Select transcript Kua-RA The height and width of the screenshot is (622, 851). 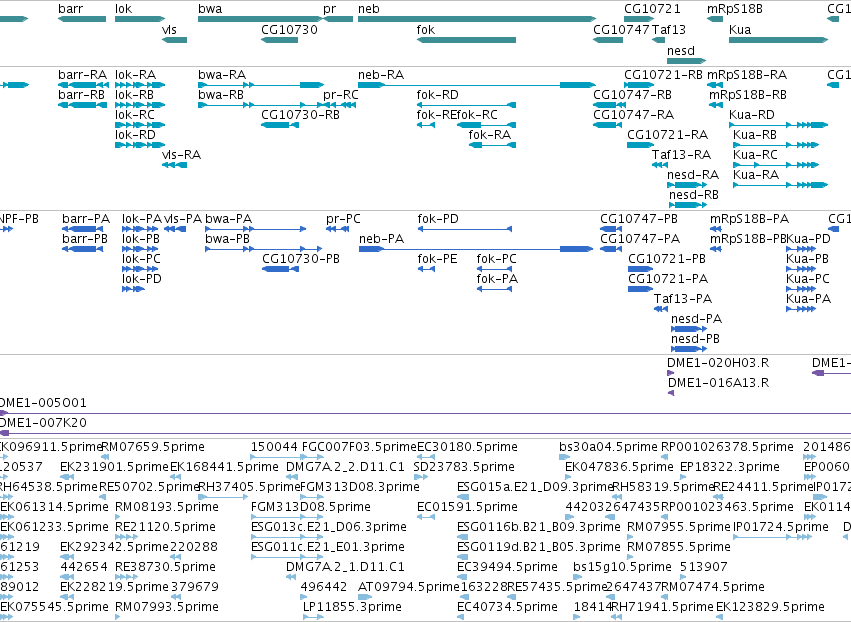756,175
